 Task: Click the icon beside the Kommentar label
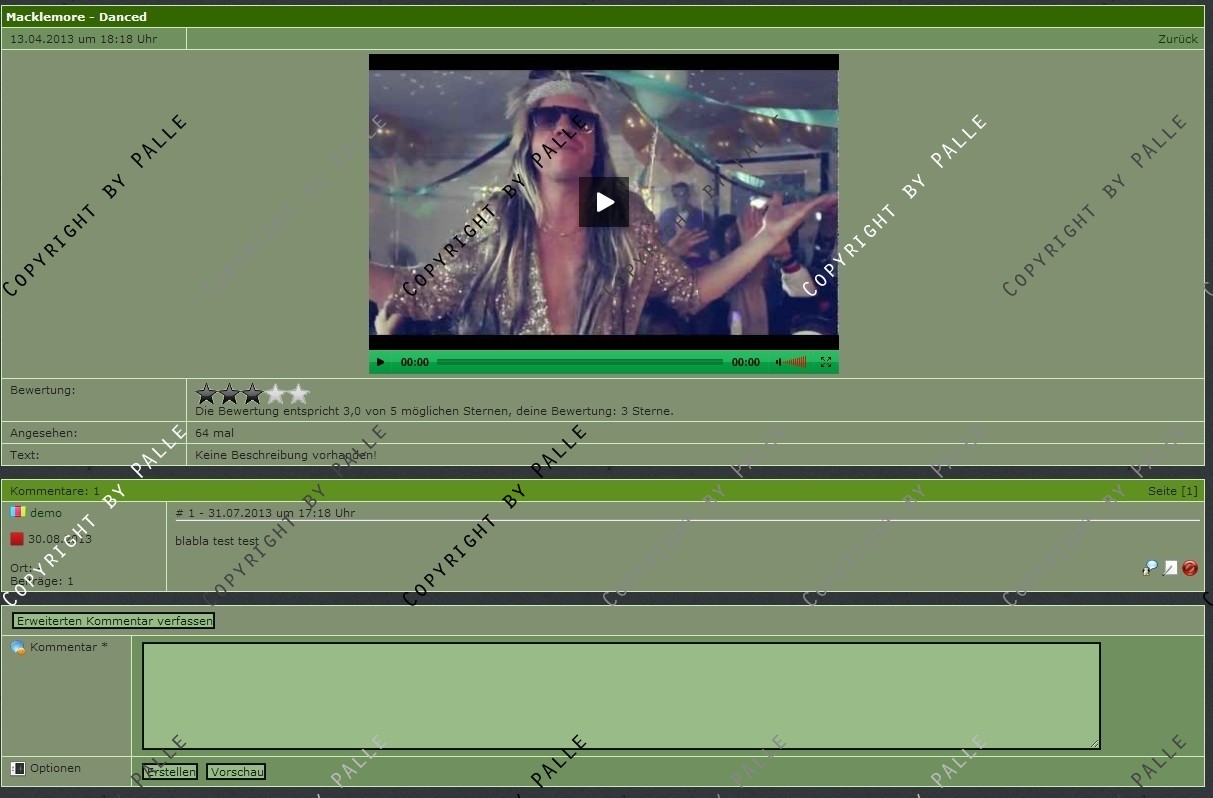[x=18, y=647]
